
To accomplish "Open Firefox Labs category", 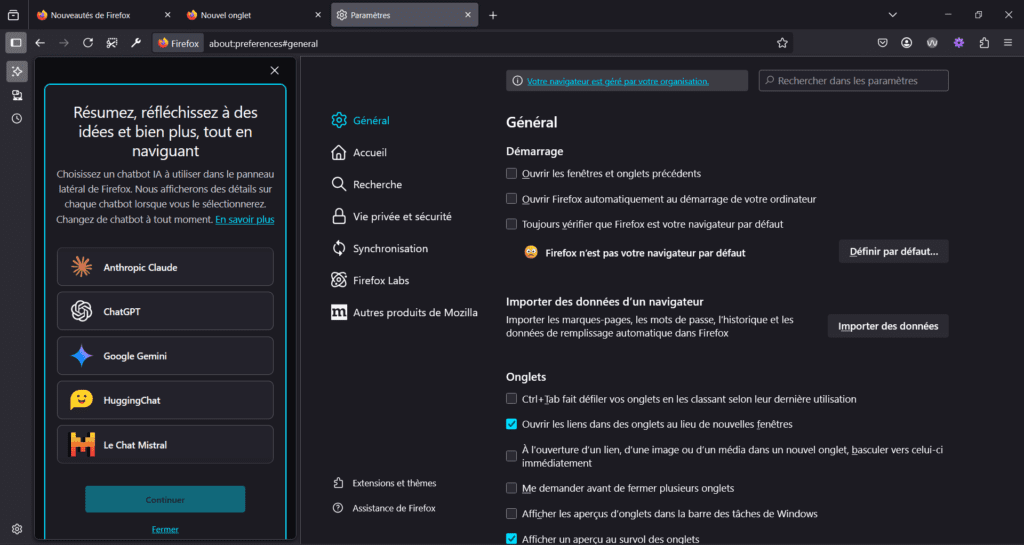I will 370,280.
